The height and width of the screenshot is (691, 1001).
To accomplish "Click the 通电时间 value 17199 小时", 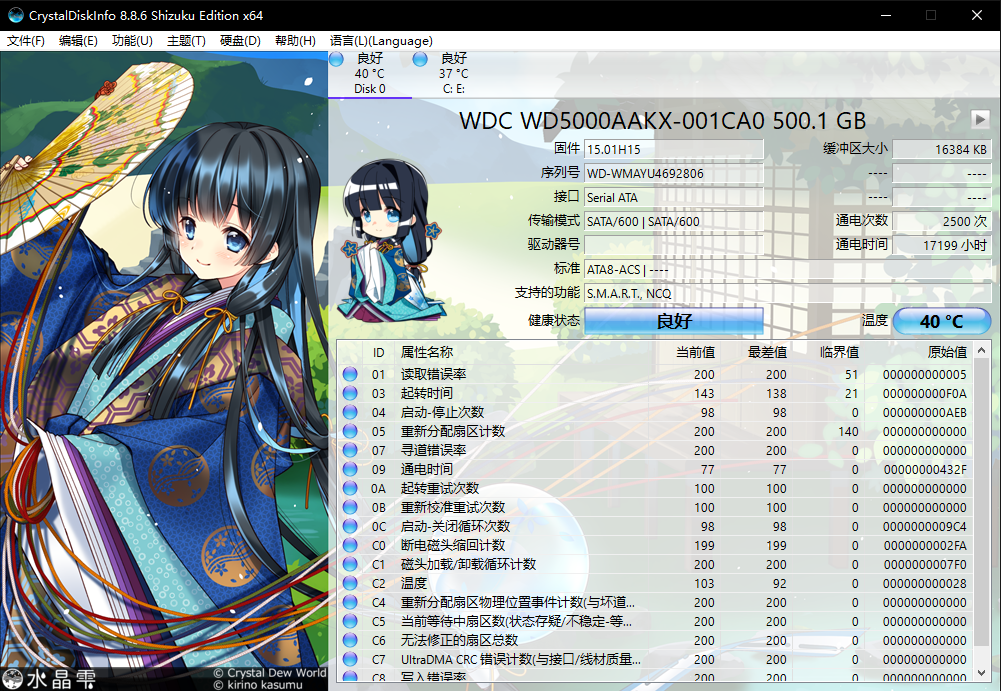I will (x=942, y=245).
